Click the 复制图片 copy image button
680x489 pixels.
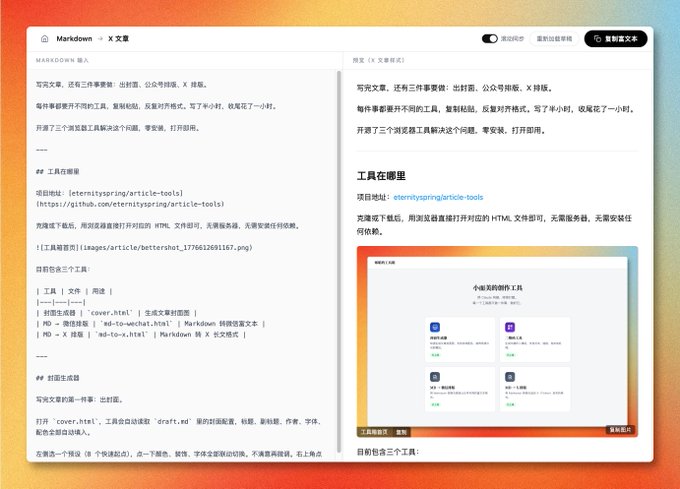click(x=620, y=430)
